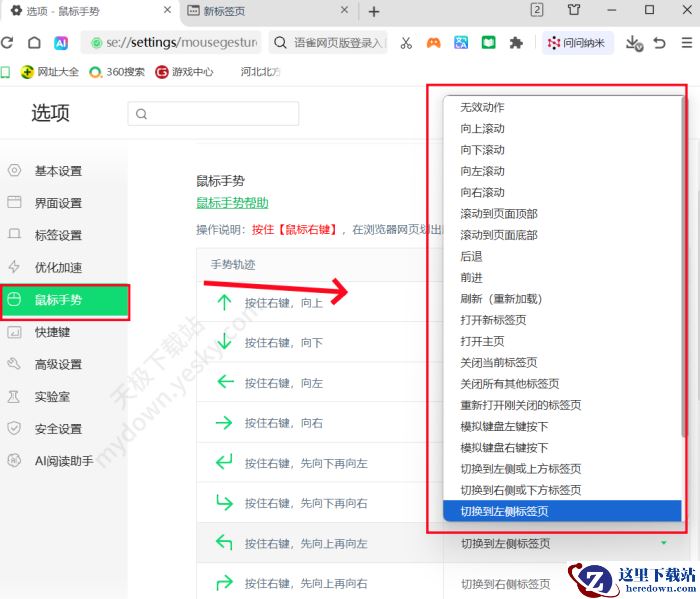Click the 语雀网页版登录入口 search box
Screen dimensions: 700x599
(328, 43)
